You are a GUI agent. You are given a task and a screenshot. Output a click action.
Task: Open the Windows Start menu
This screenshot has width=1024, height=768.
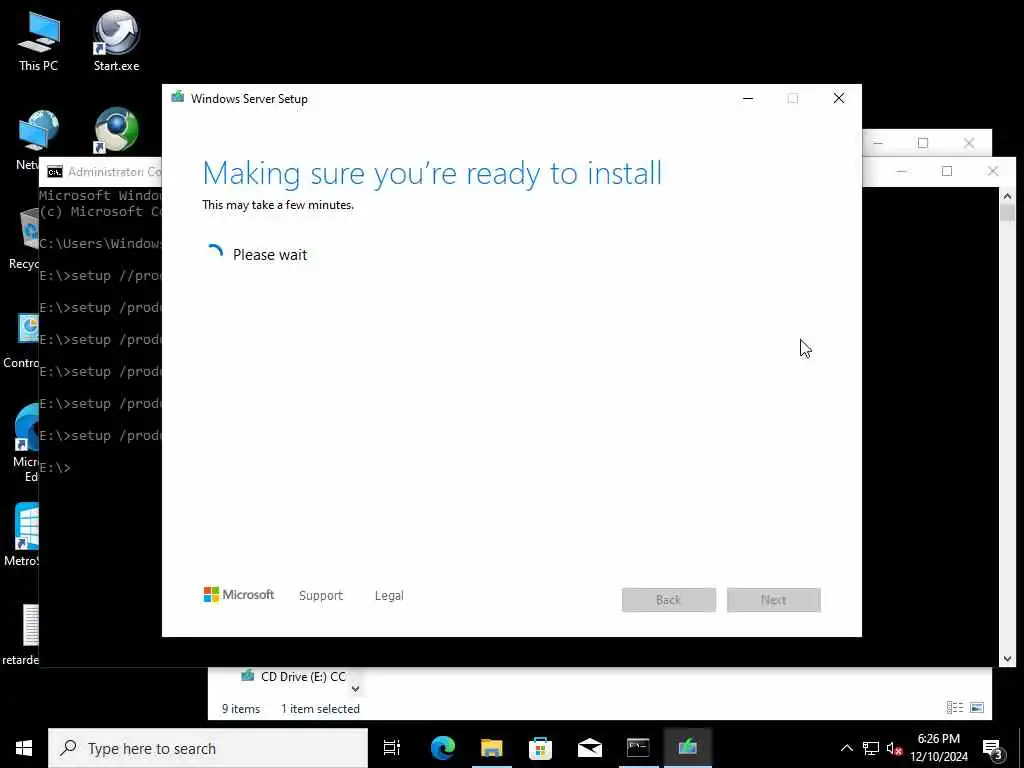click(24, 748)
